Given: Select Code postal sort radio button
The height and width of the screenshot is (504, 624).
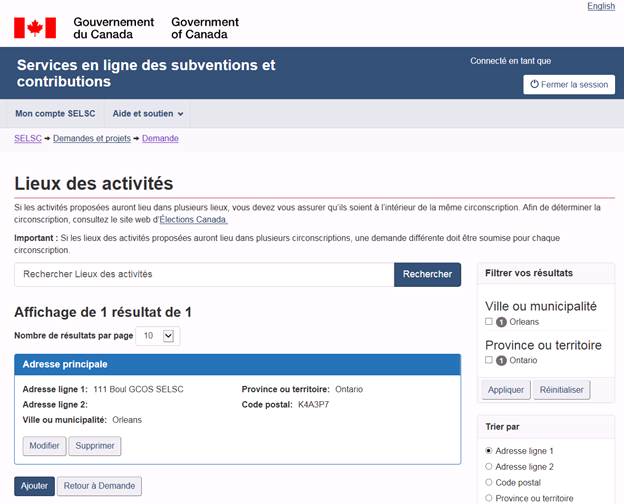Looking at the screenshot, I should click(489, 482).
